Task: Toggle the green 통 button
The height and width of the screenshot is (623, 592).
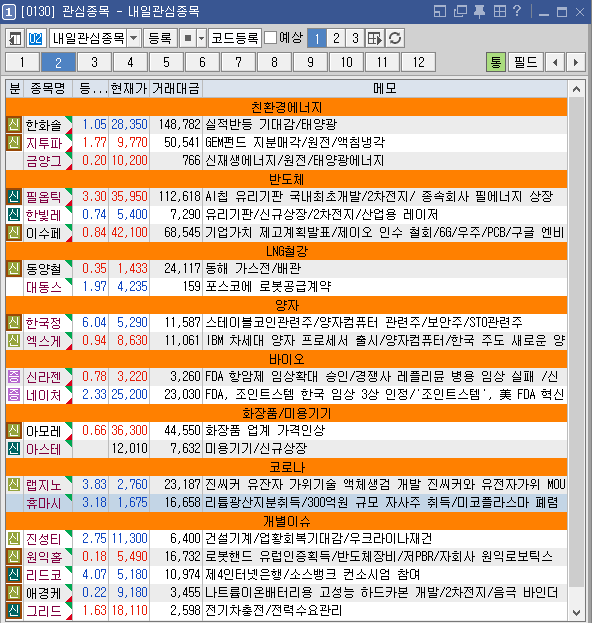Action: point(496,62)
